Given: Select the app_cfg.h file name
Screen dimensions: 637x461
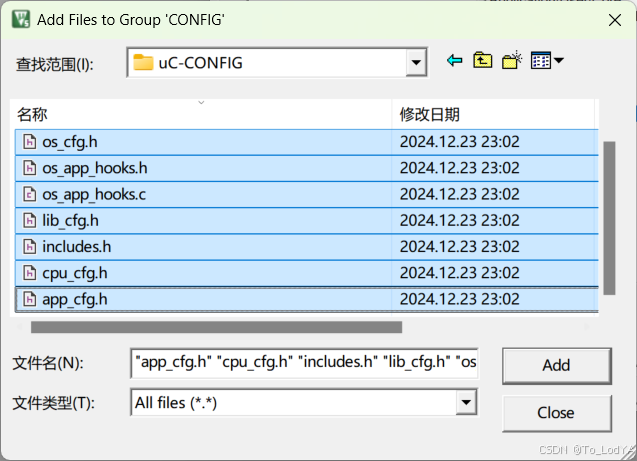Looking at the screenshot, I should pyautogui.click(x=75, y=300).
